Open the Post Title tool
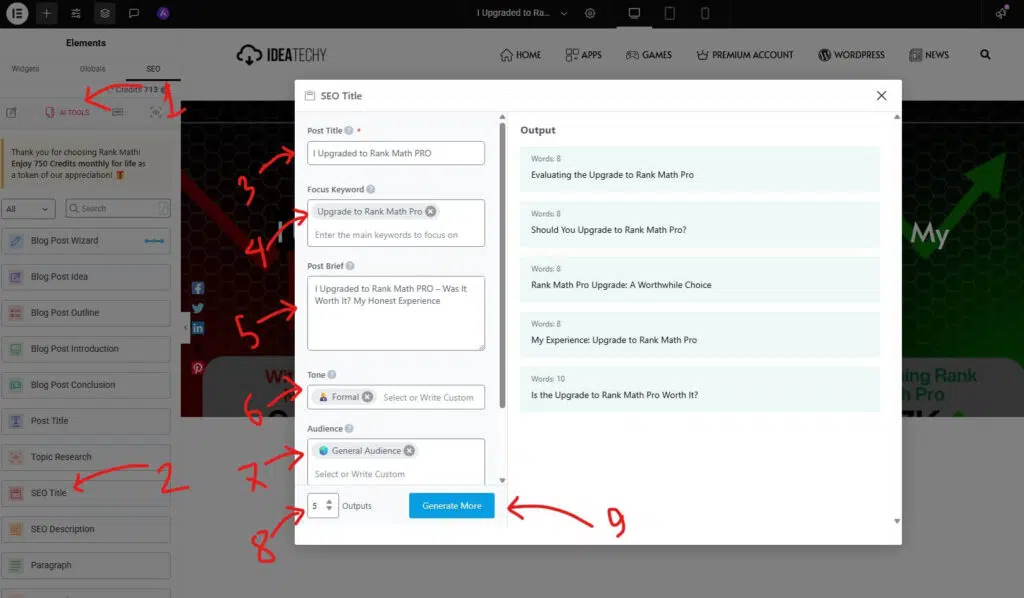The height and width of the screenshot is (598, 1024). [86, 421]
